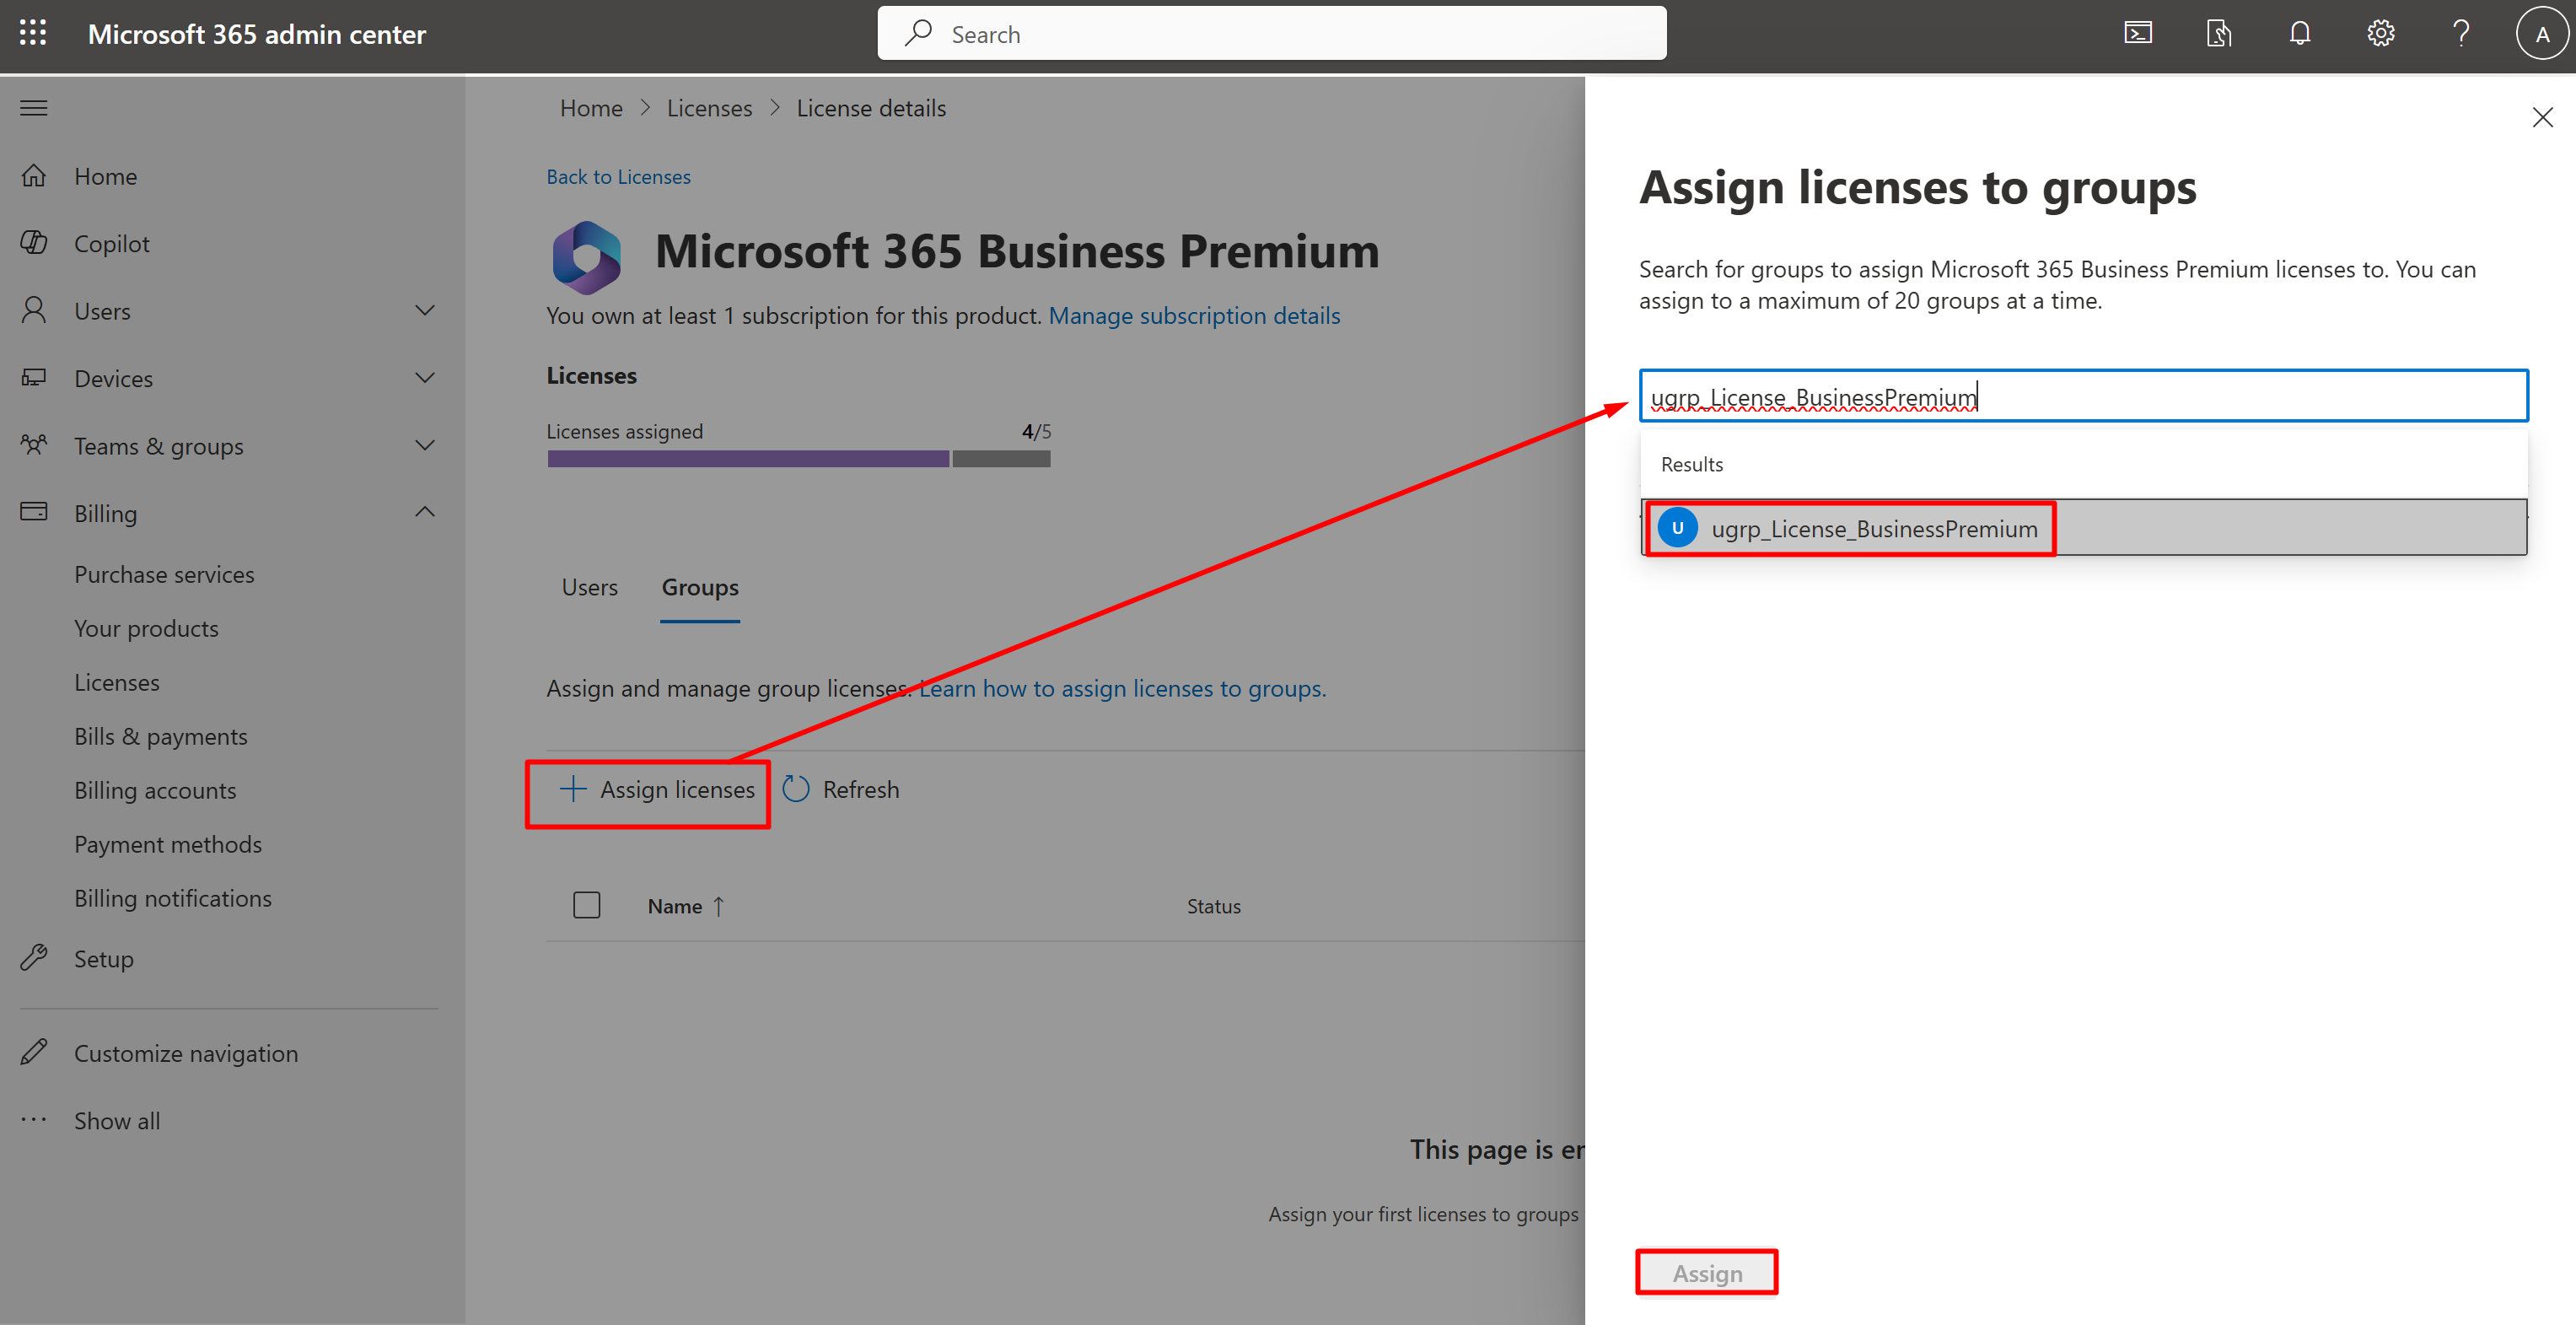Click the Refresh circular arrow icon
2576x1325 pixels.
[x=796, y=789]
